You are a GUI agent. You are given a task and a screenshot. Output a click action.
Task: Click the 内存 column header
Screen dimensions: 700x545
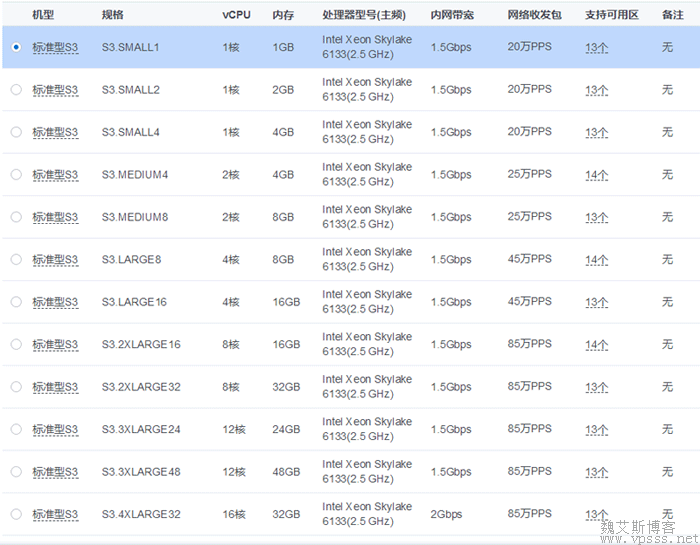[x=283, y=16]
